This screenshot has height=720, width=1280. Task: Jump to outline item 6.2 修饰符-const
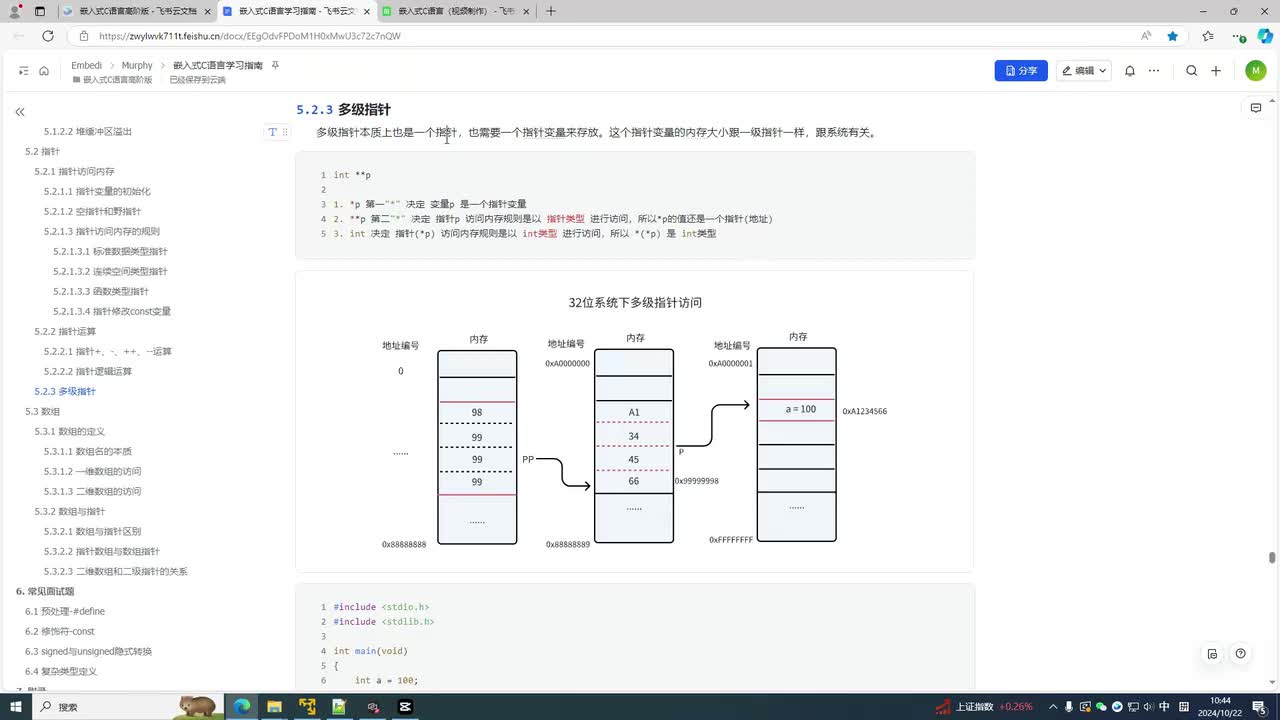(60, 631)
